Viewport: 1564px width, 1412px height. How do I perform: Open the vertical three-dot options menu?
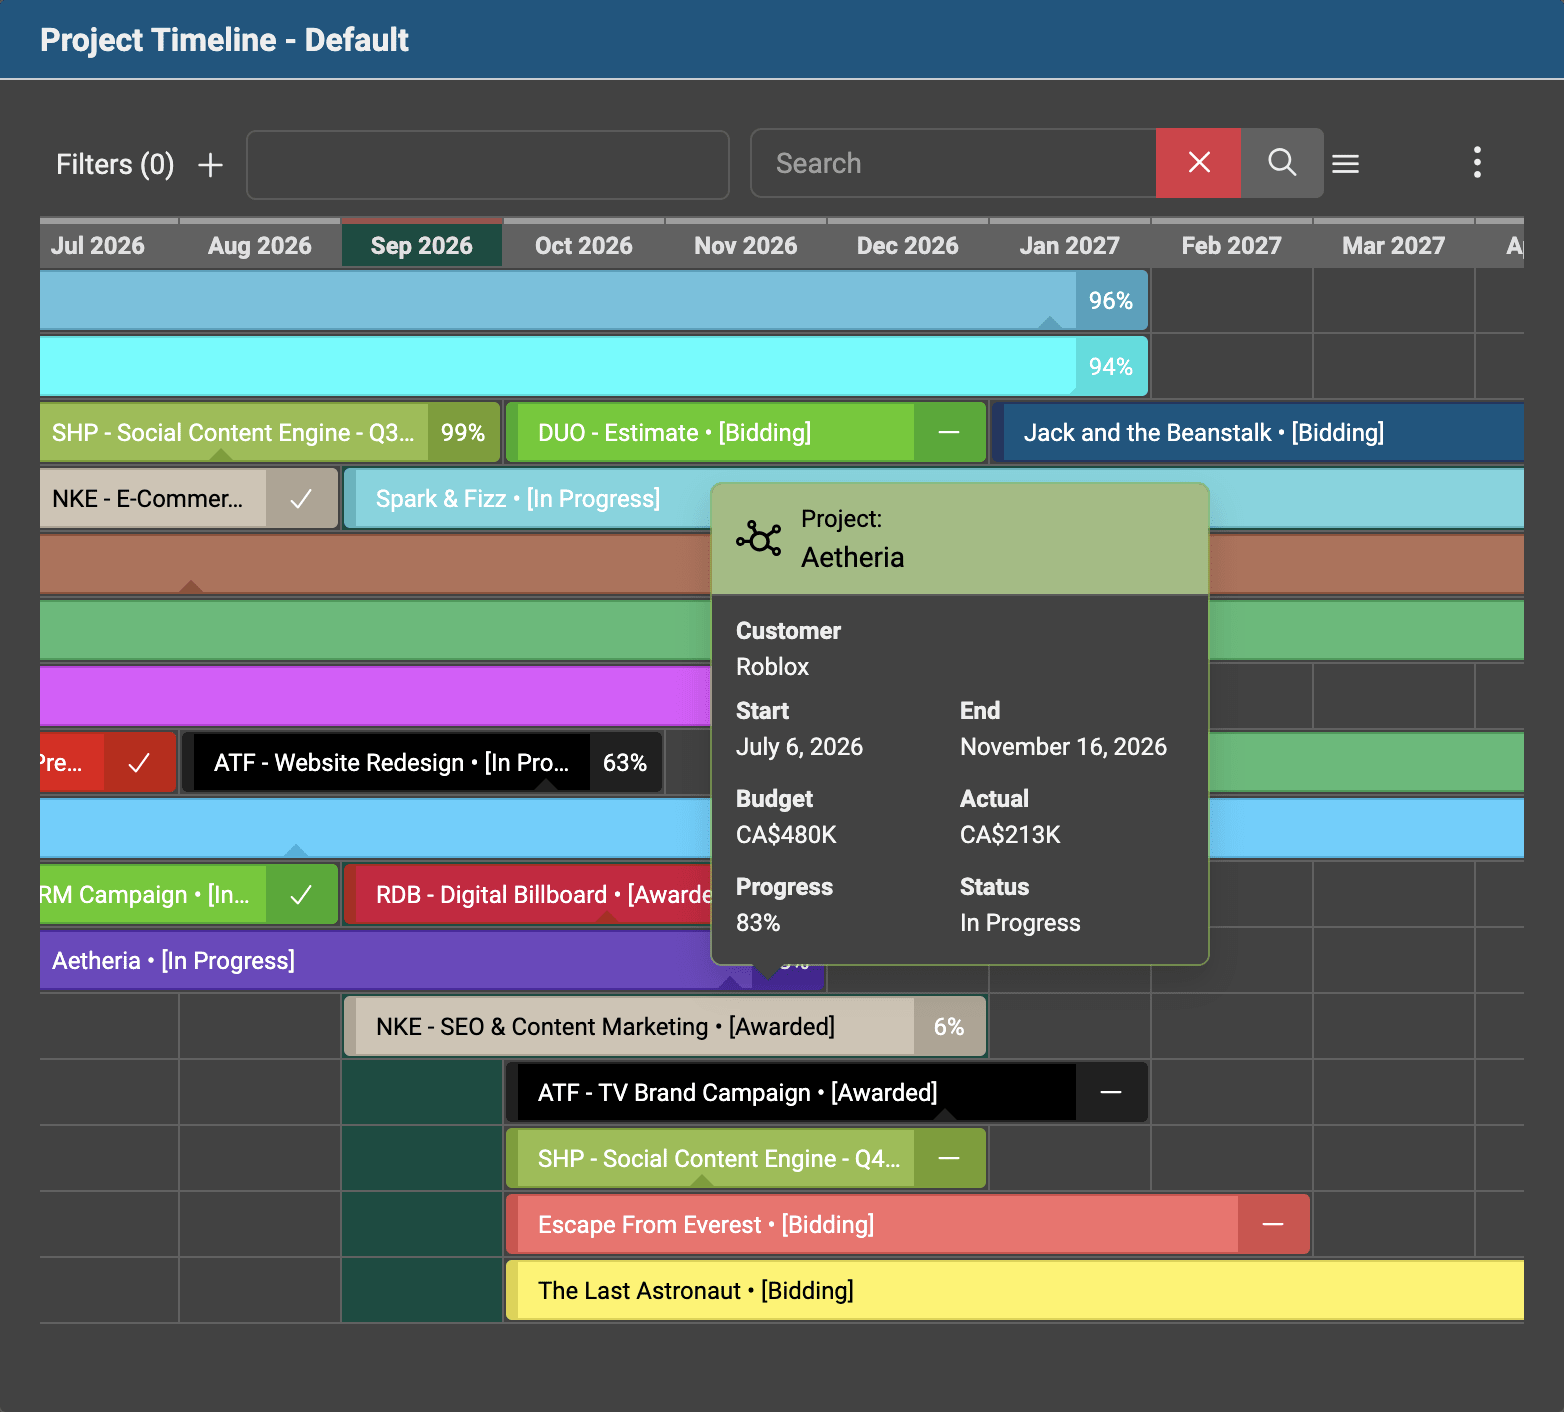point(1476,163)
